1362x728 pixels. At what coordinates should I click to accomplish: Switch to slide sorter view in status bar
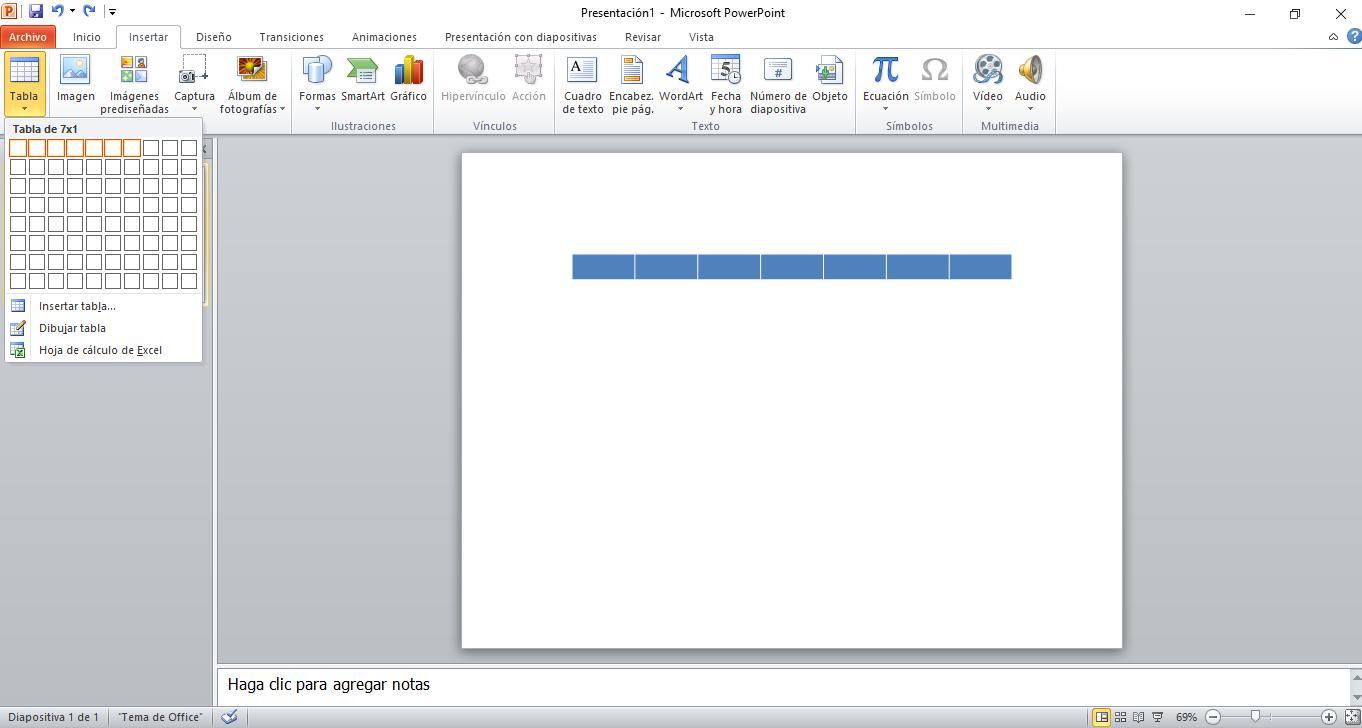(x=1120, y=717)
